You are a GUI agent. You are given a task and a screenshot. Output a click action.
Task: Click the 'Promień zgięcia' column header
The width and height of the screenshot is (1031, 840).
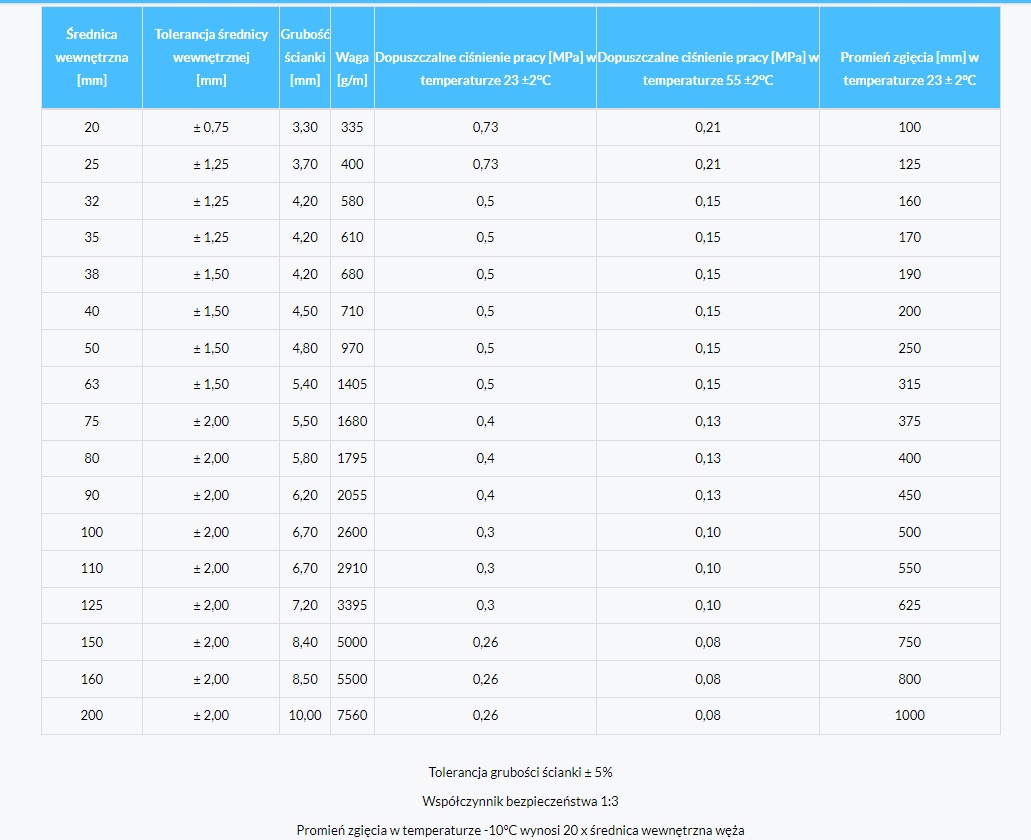[x=909, y=68]
